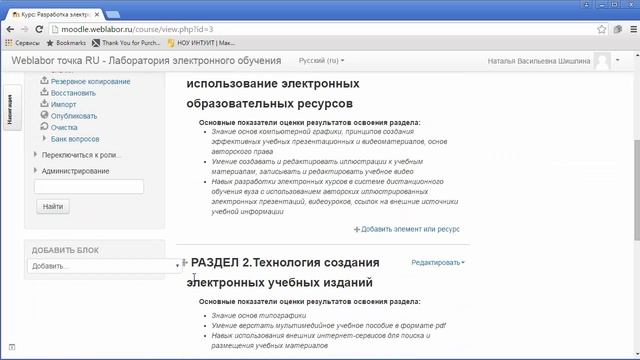Image resolution: width=640 pixels, height=360 pixels.
Task: Open the НОУ ИНТУИТ bookmark
Action: [x=201, y=43]
